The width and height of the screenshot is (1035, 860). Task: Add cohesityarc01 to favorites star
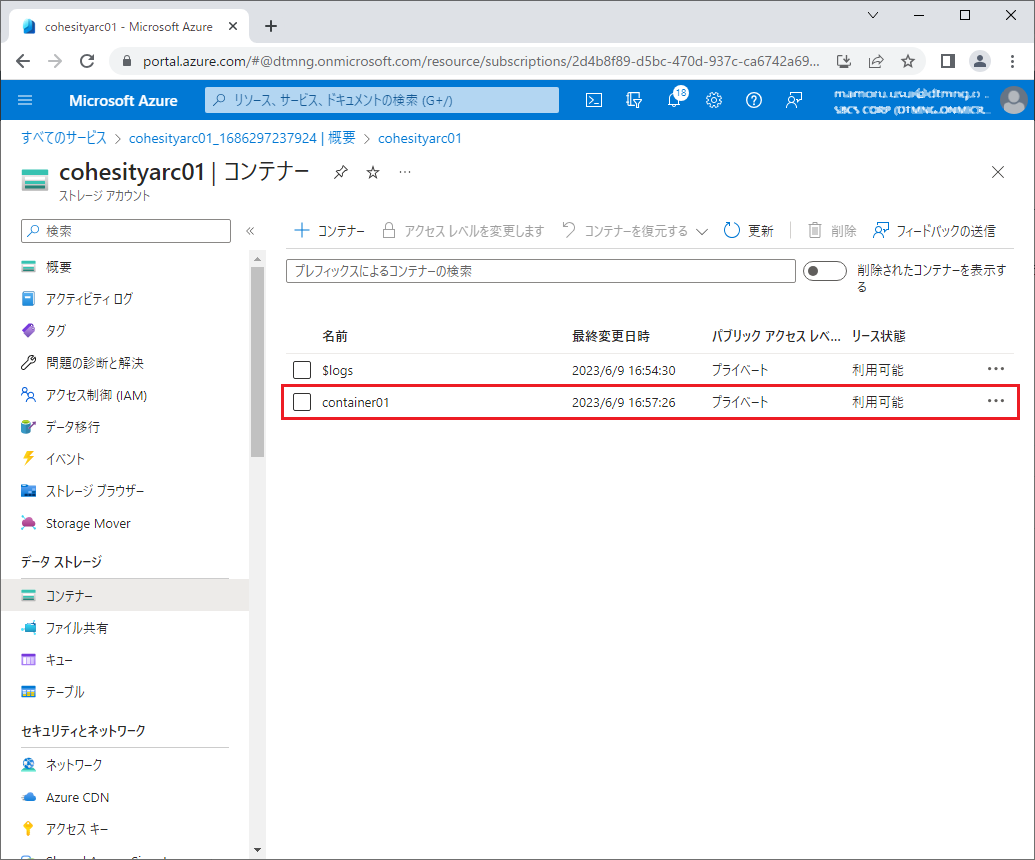click(373, 172)
